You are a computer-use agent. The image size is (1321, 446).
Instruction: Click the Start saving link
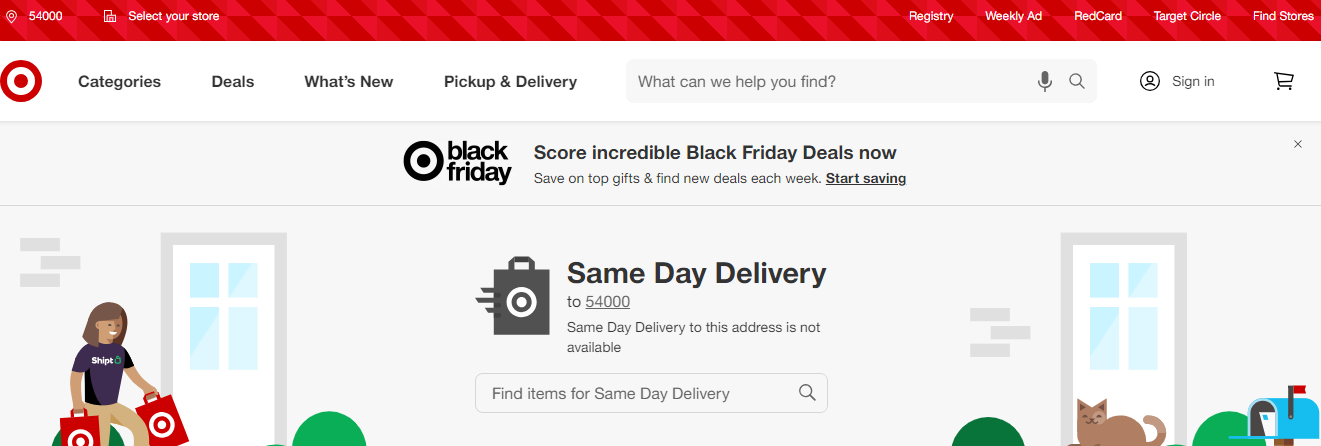pos(866,179)
